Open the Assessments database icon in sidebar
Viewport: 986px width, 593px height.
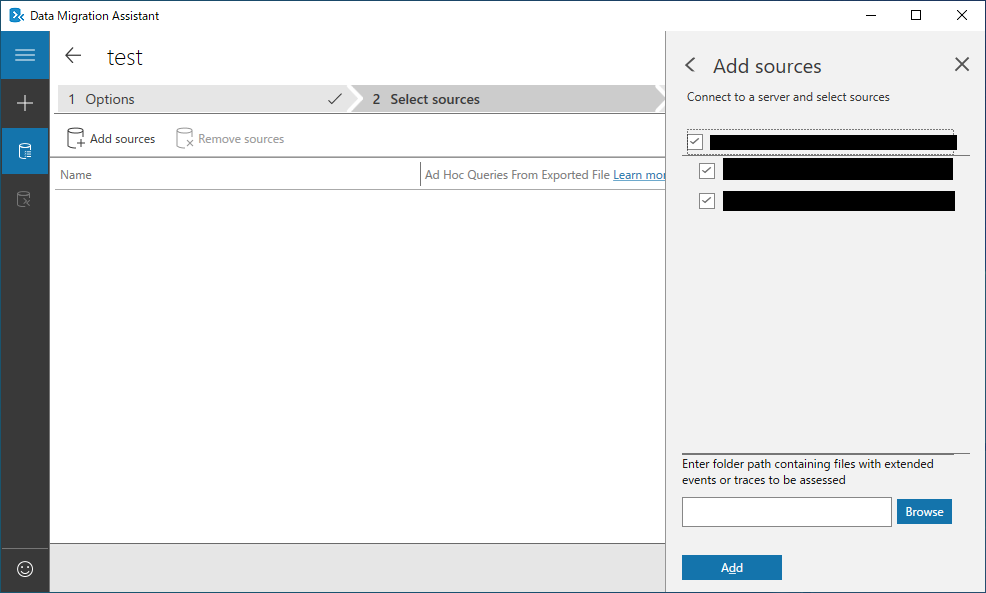(x=25, y=151)
